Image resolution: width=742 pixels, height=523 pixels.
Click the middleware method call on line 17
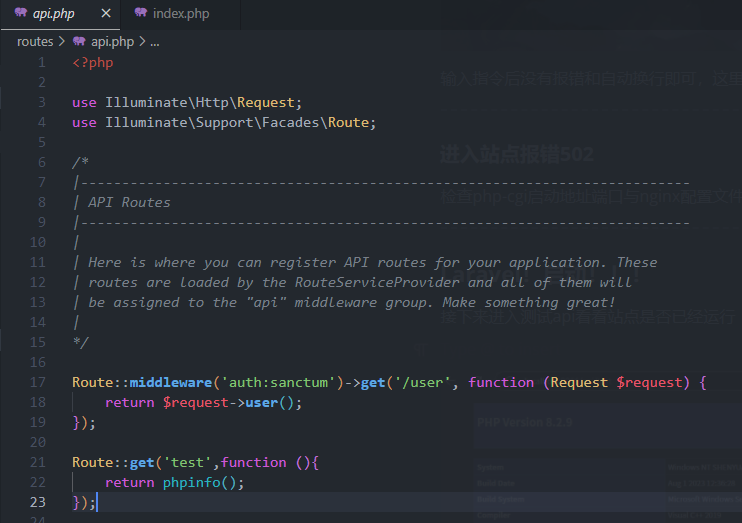170,382
